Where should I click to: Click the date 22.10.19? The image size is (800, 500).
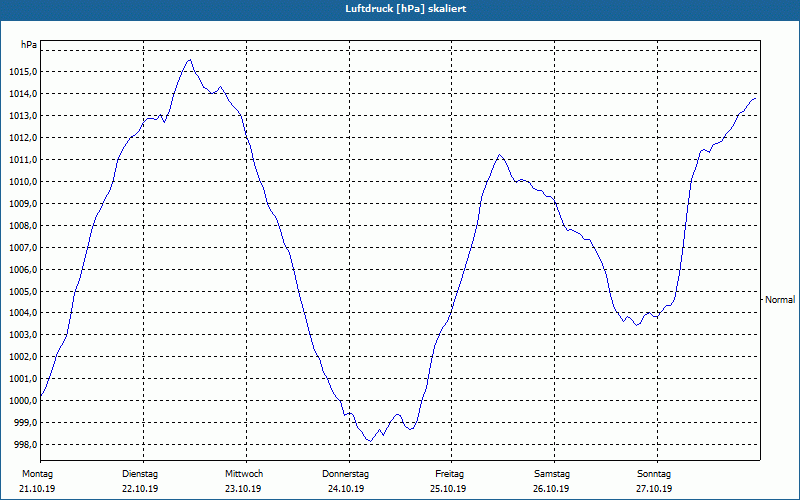[140, 489]
